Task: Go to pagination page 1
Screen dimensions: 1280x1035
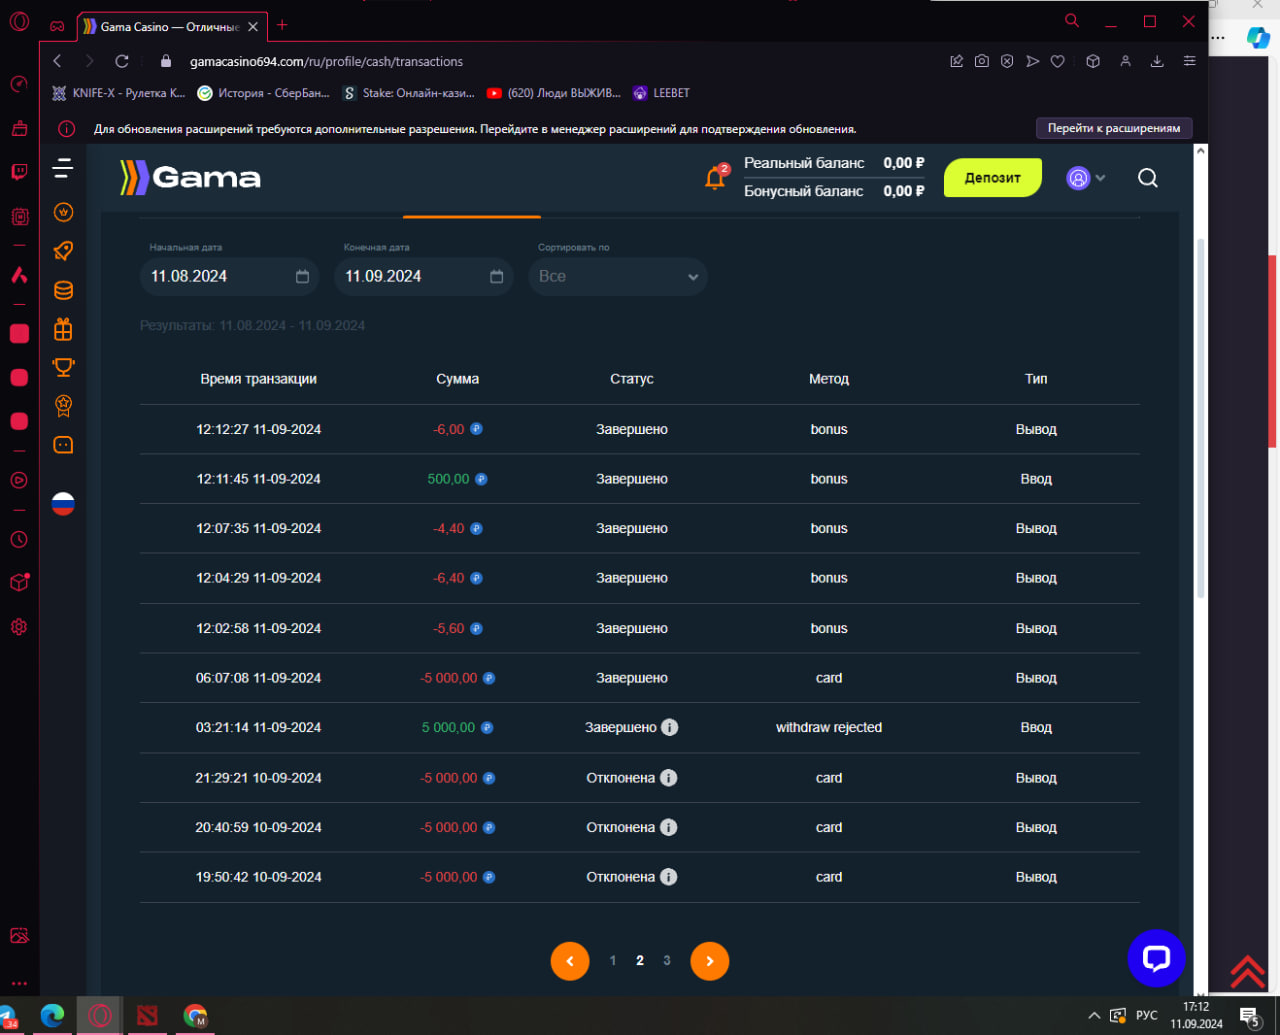Action: [613, 961]
